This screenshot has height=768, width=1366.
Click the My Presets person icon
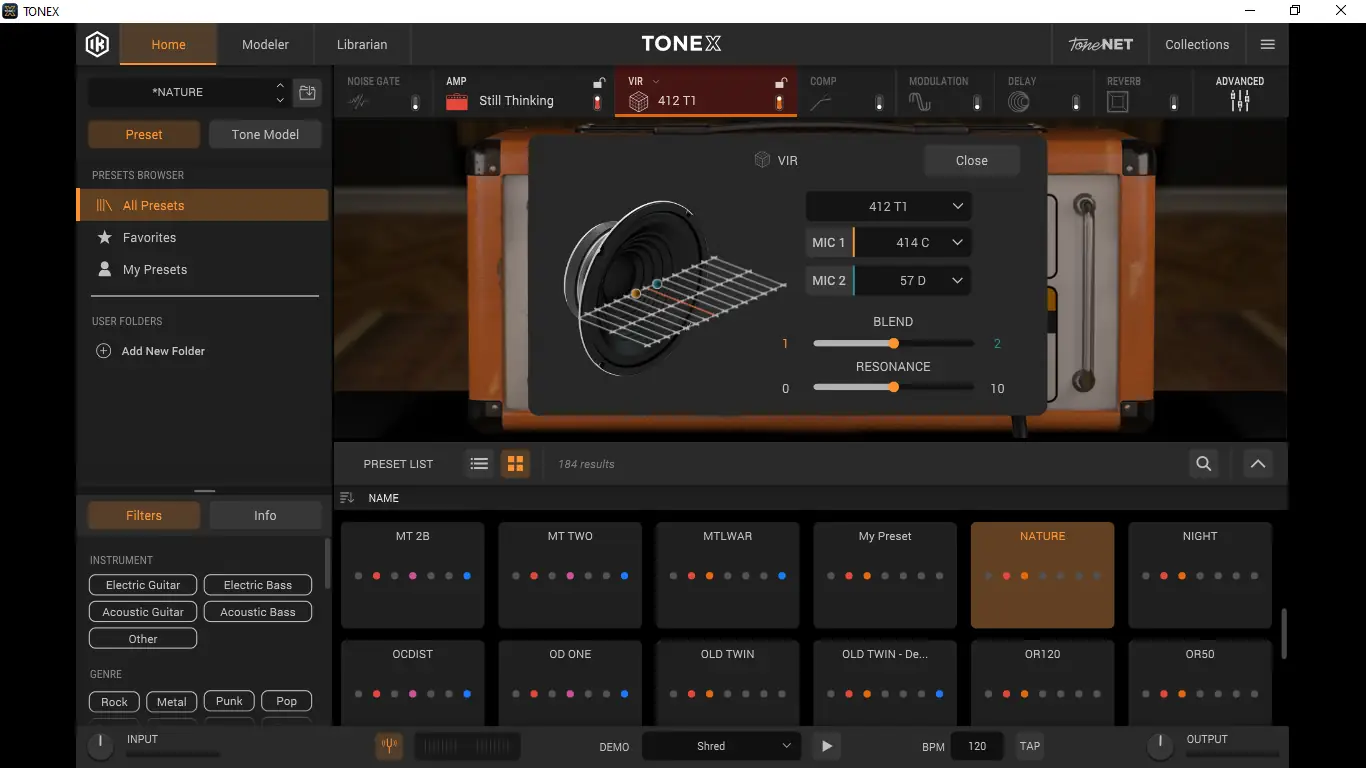click(104, 269)
